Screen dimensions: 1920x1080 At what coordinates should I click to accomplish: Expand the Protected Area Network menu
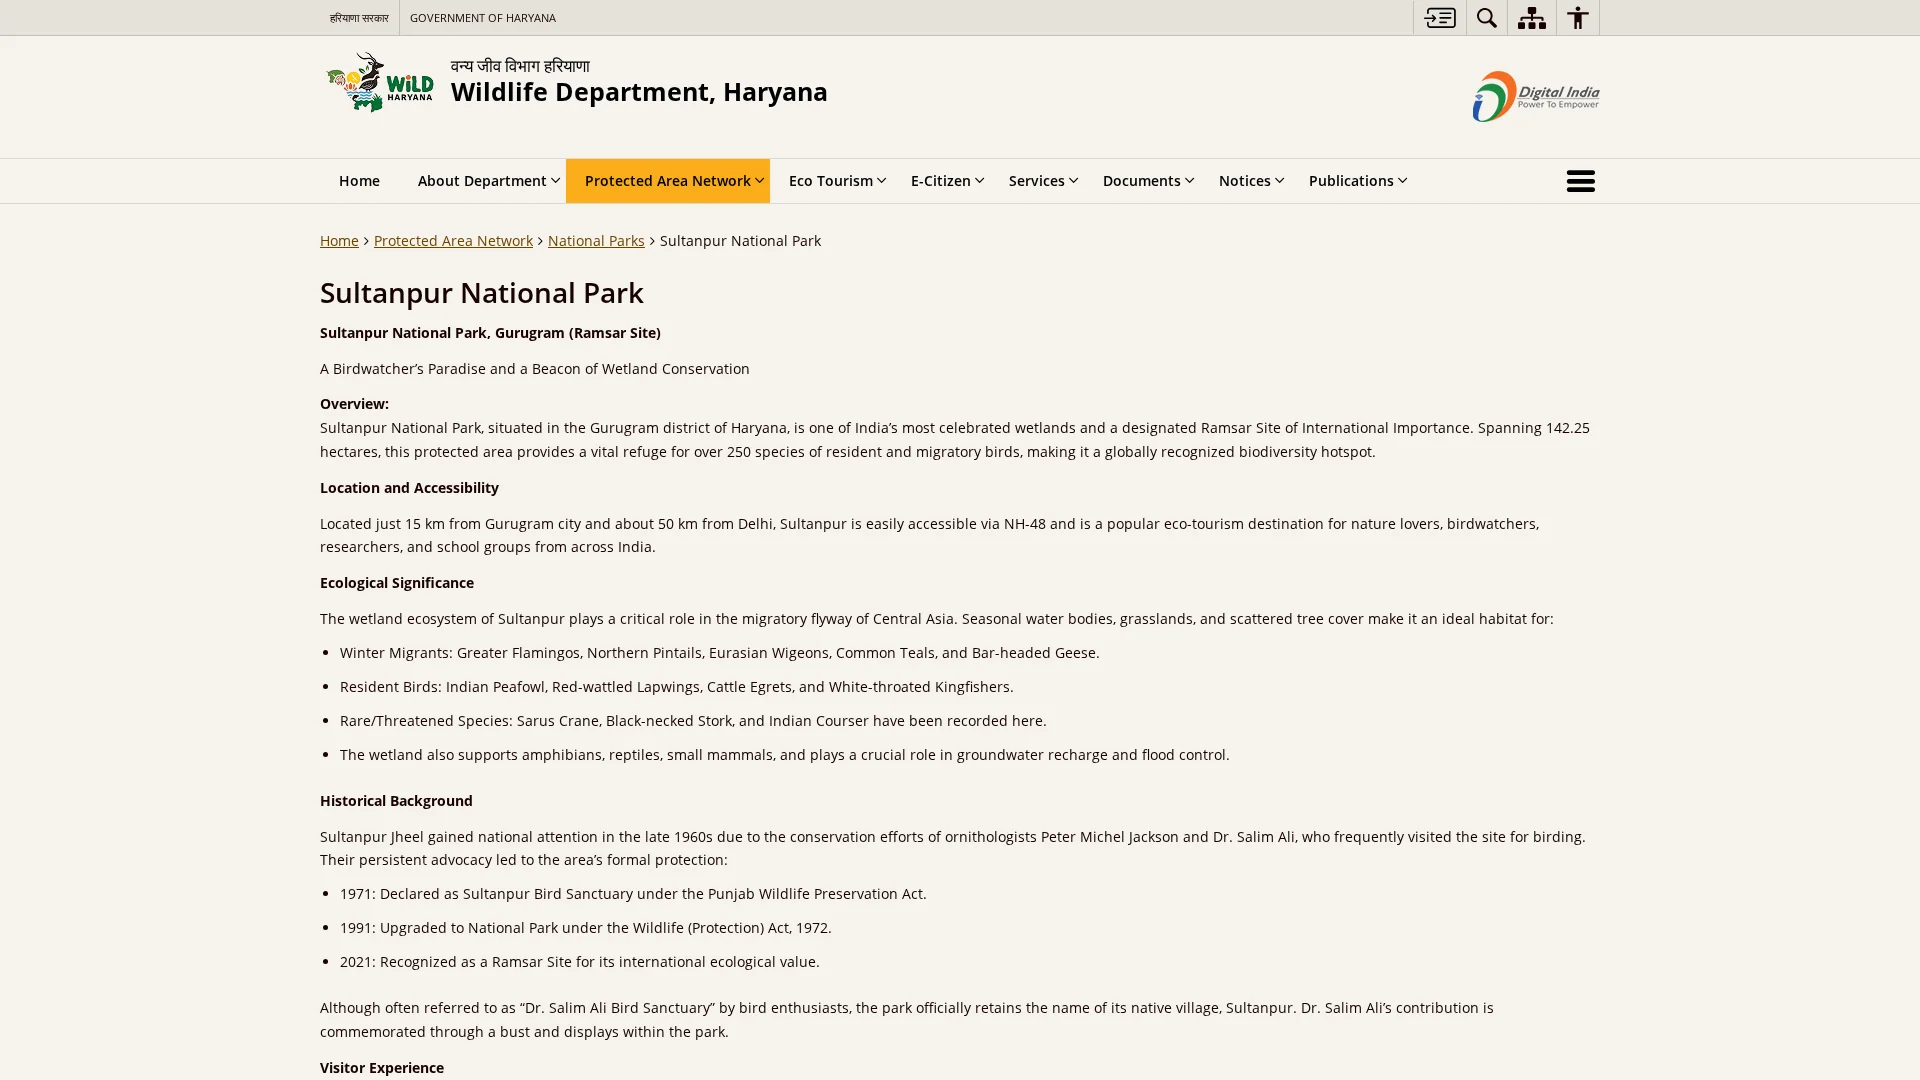click(x=667, y=181)
